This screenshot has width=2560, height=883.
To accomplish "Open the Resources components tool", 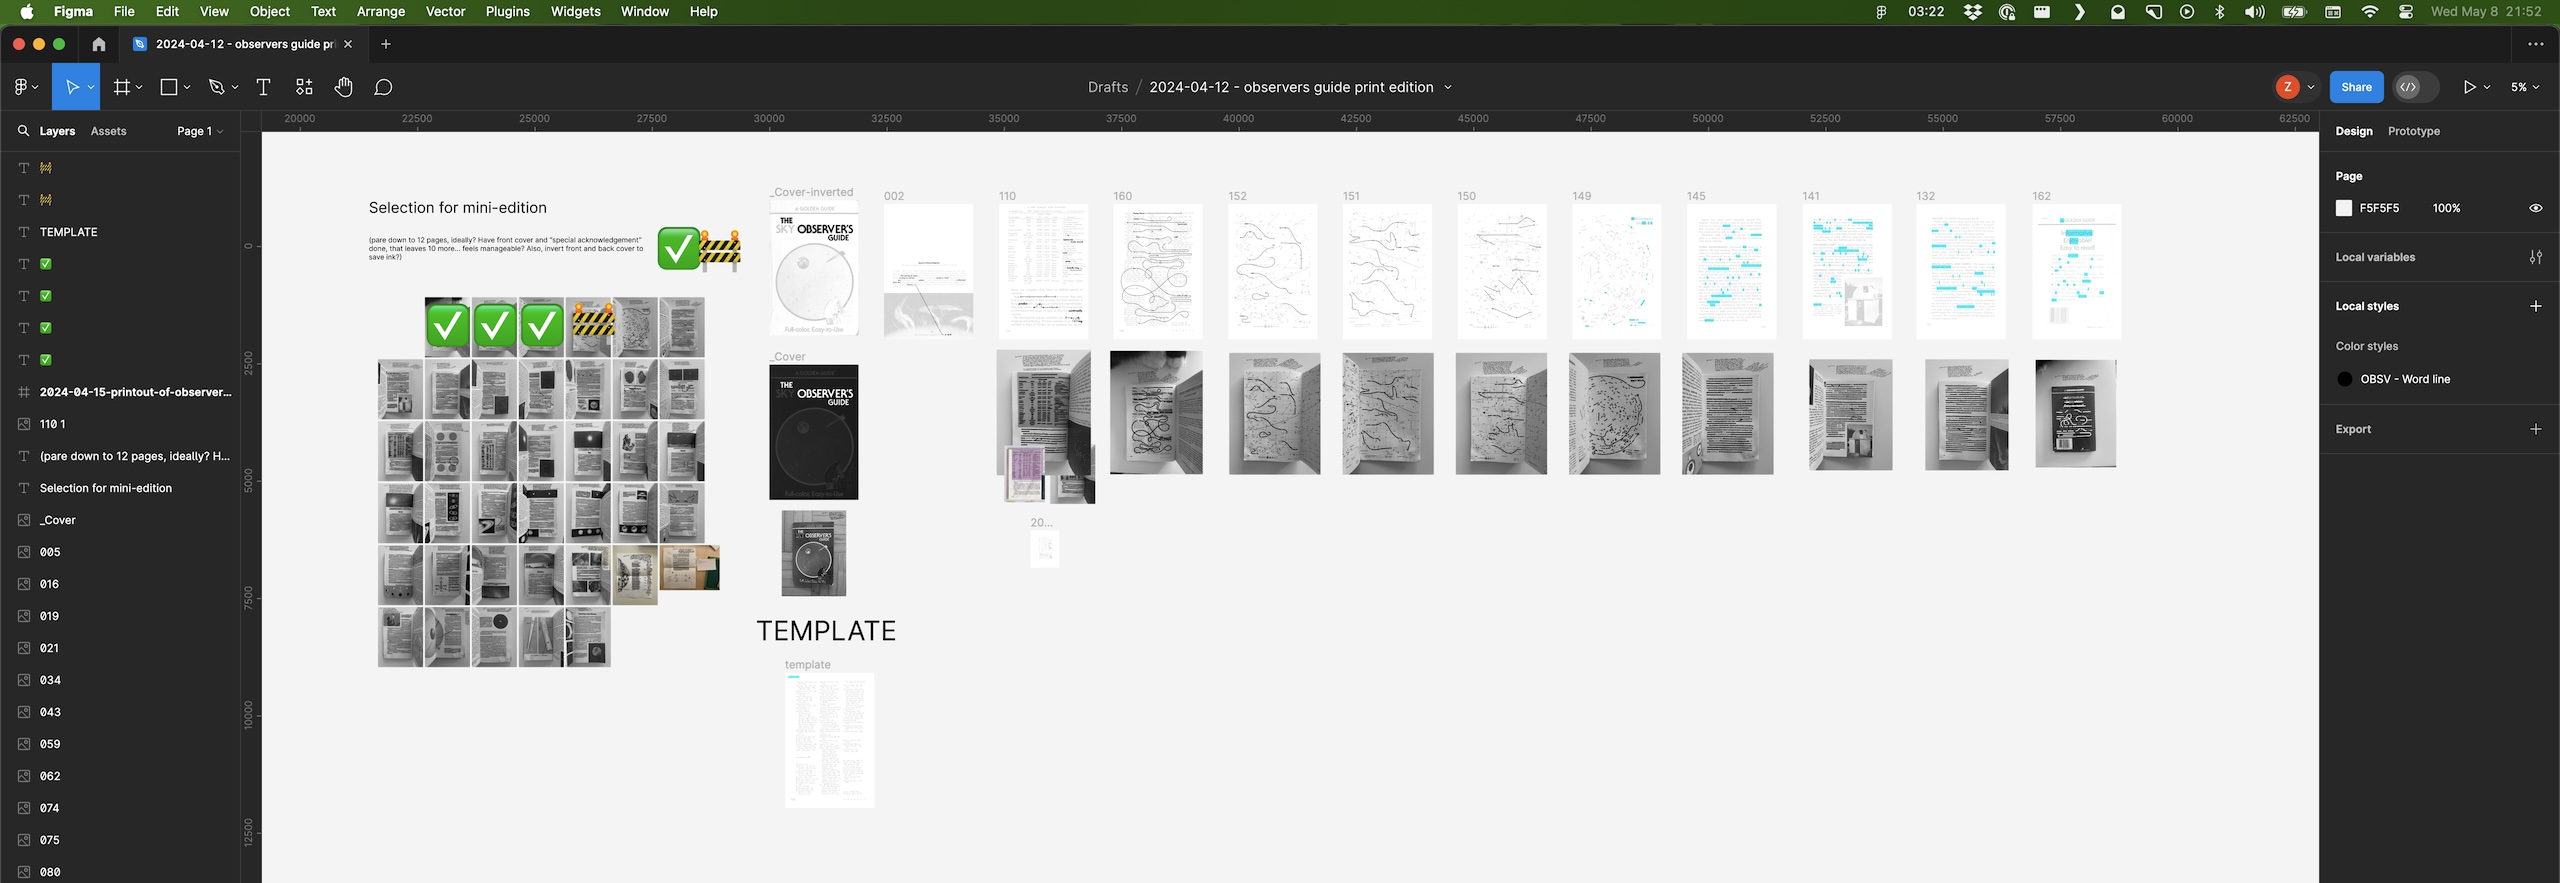I will pyautogui.click(x=304, y=88).
